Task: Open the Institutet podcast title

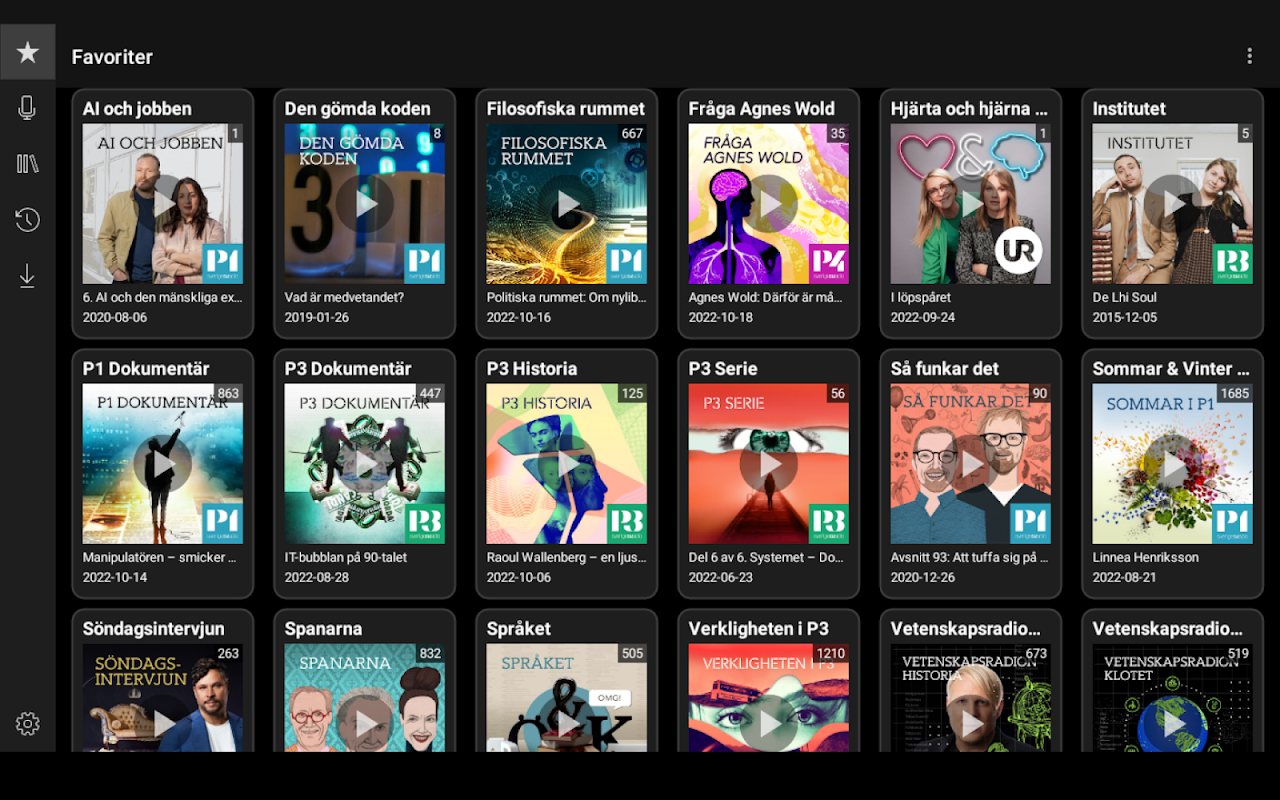Action: pyautogui.click(x=1129, y=109)
